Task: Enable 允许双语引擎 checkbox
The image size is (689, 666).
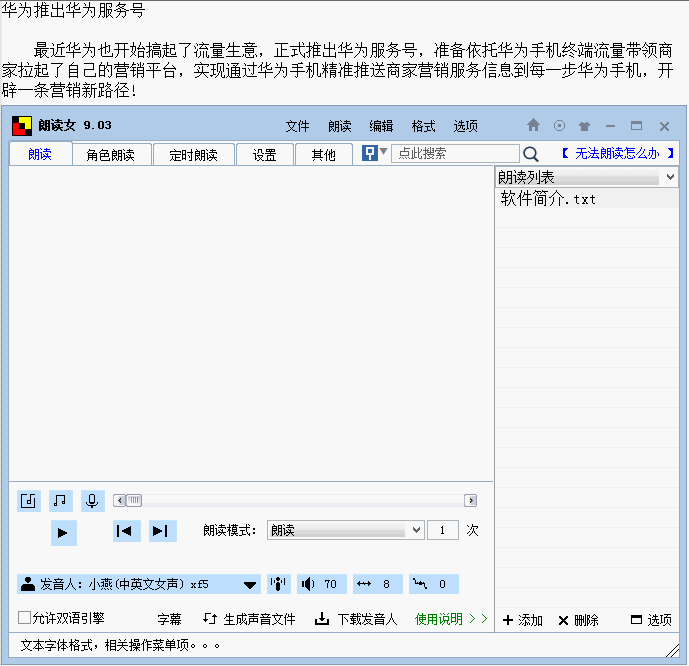Action: point(24,618)
